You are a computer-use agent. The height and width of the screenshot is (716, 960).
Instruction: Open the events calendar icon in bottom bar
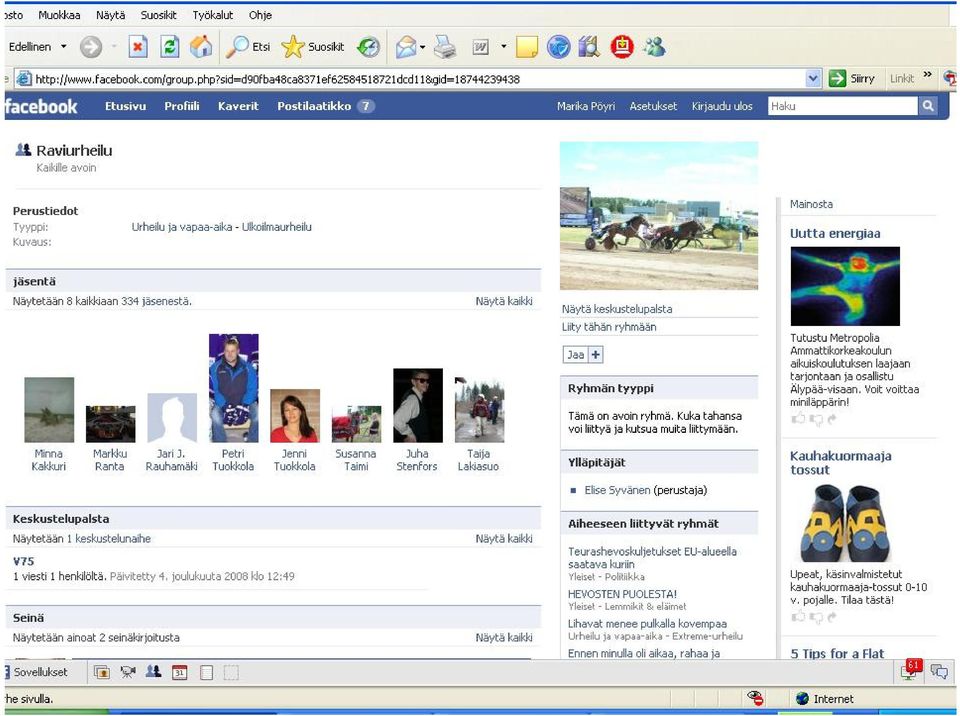179,673
